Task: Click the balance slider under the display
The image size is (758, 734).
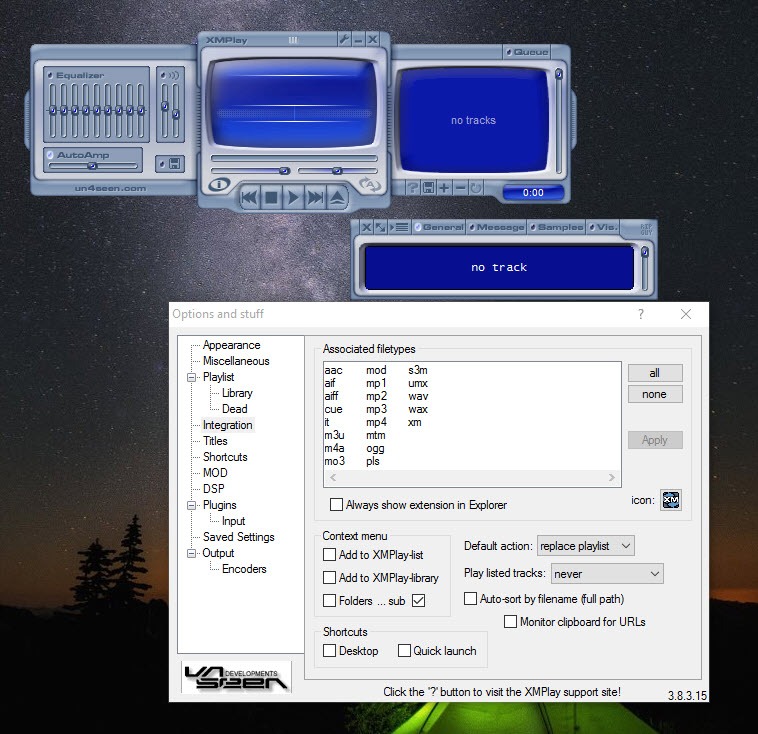Action: 337,171
